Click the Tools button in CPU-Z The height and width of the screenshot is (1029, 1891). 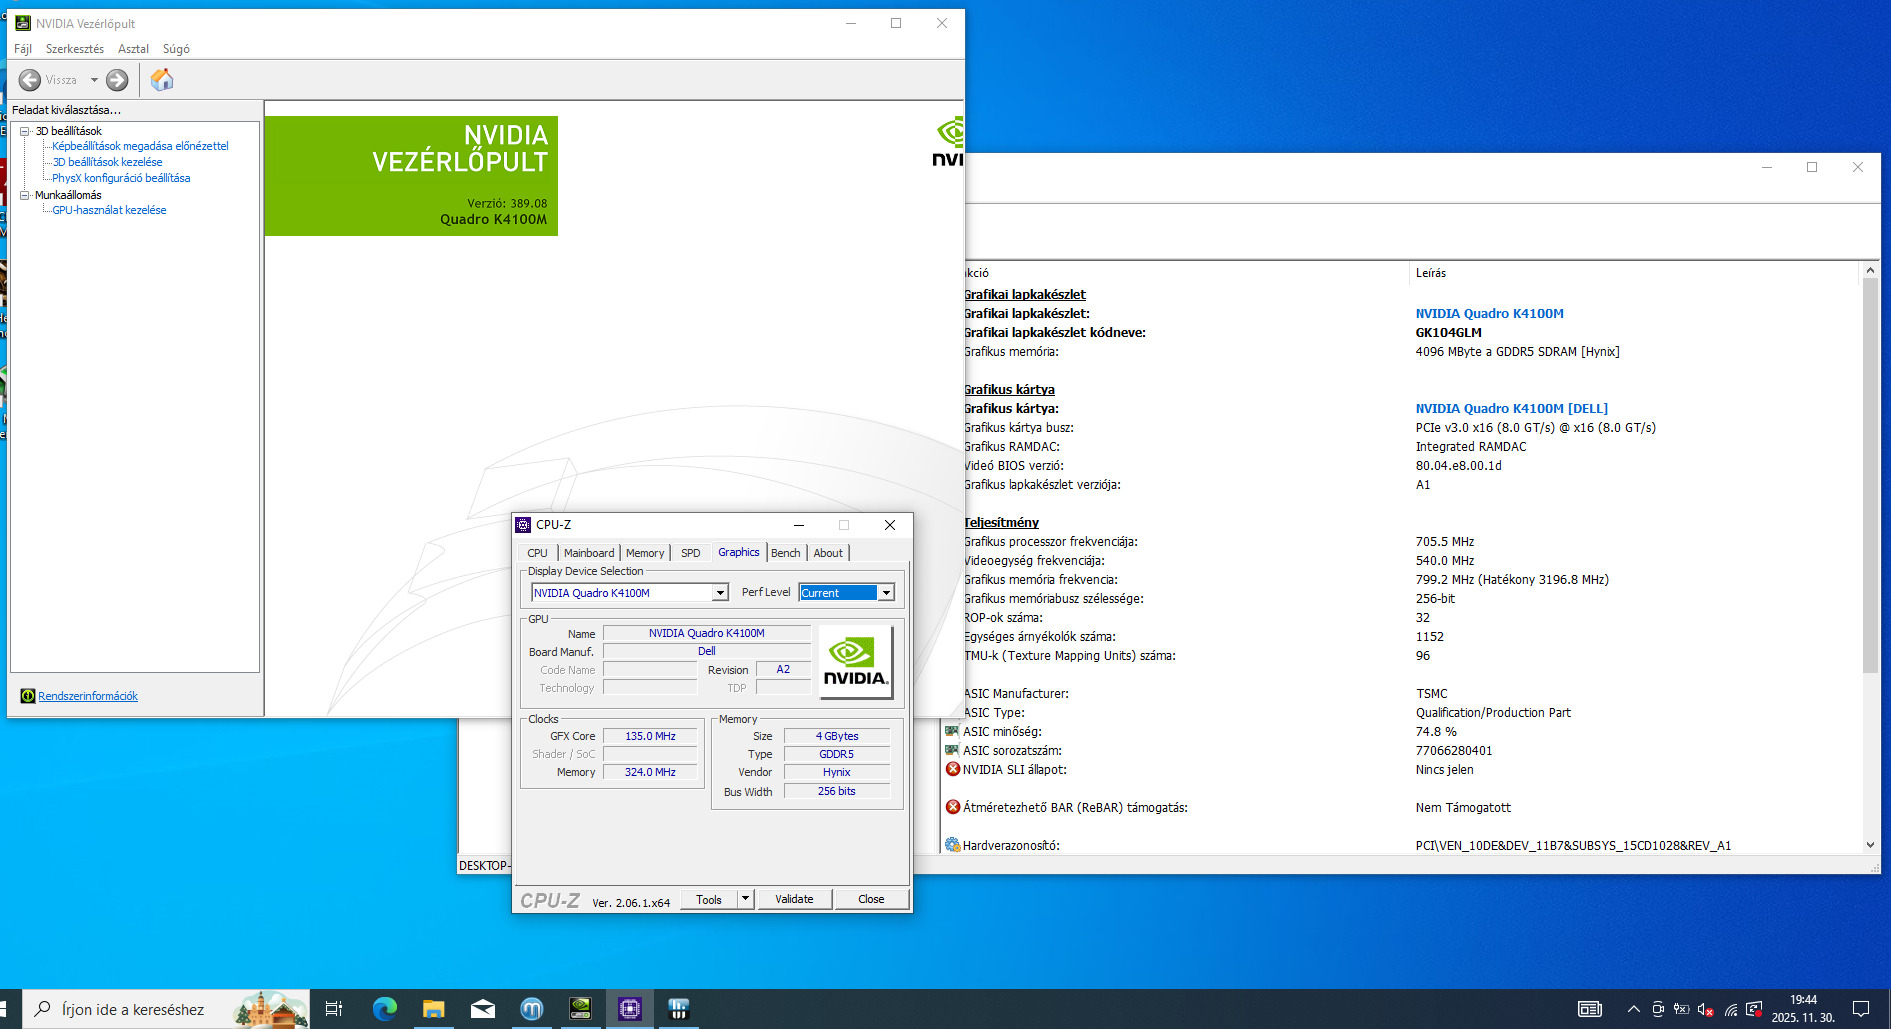709,899
